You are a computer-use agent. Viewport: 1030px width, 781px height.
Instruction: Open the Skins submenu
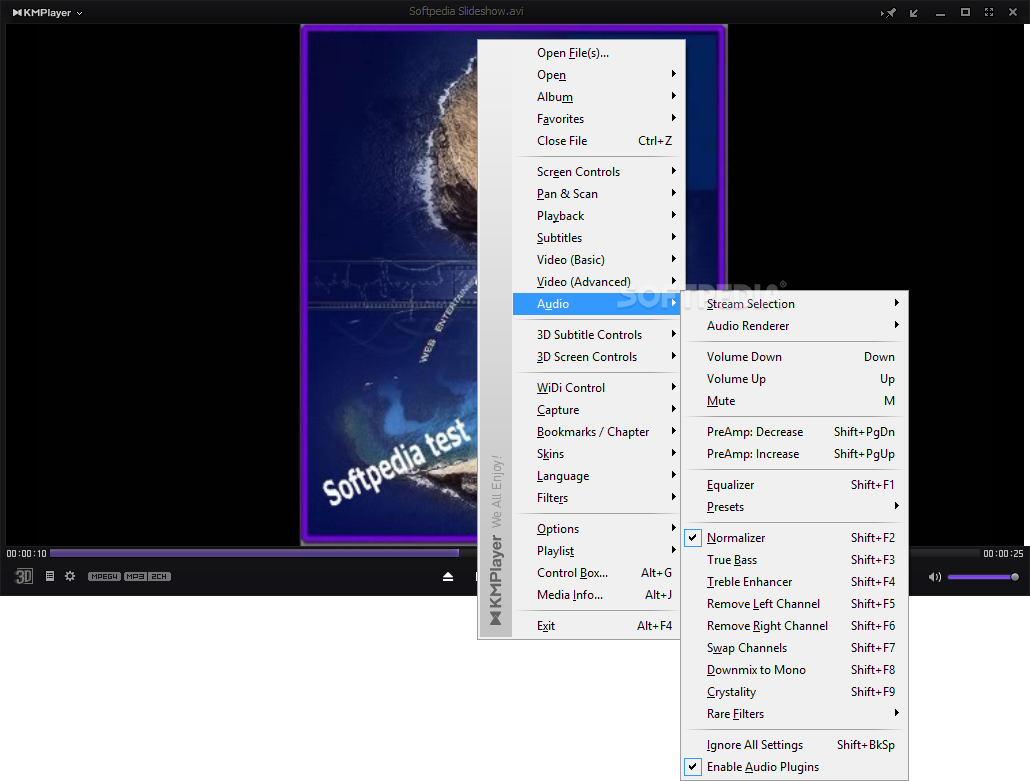click(596, 454)
